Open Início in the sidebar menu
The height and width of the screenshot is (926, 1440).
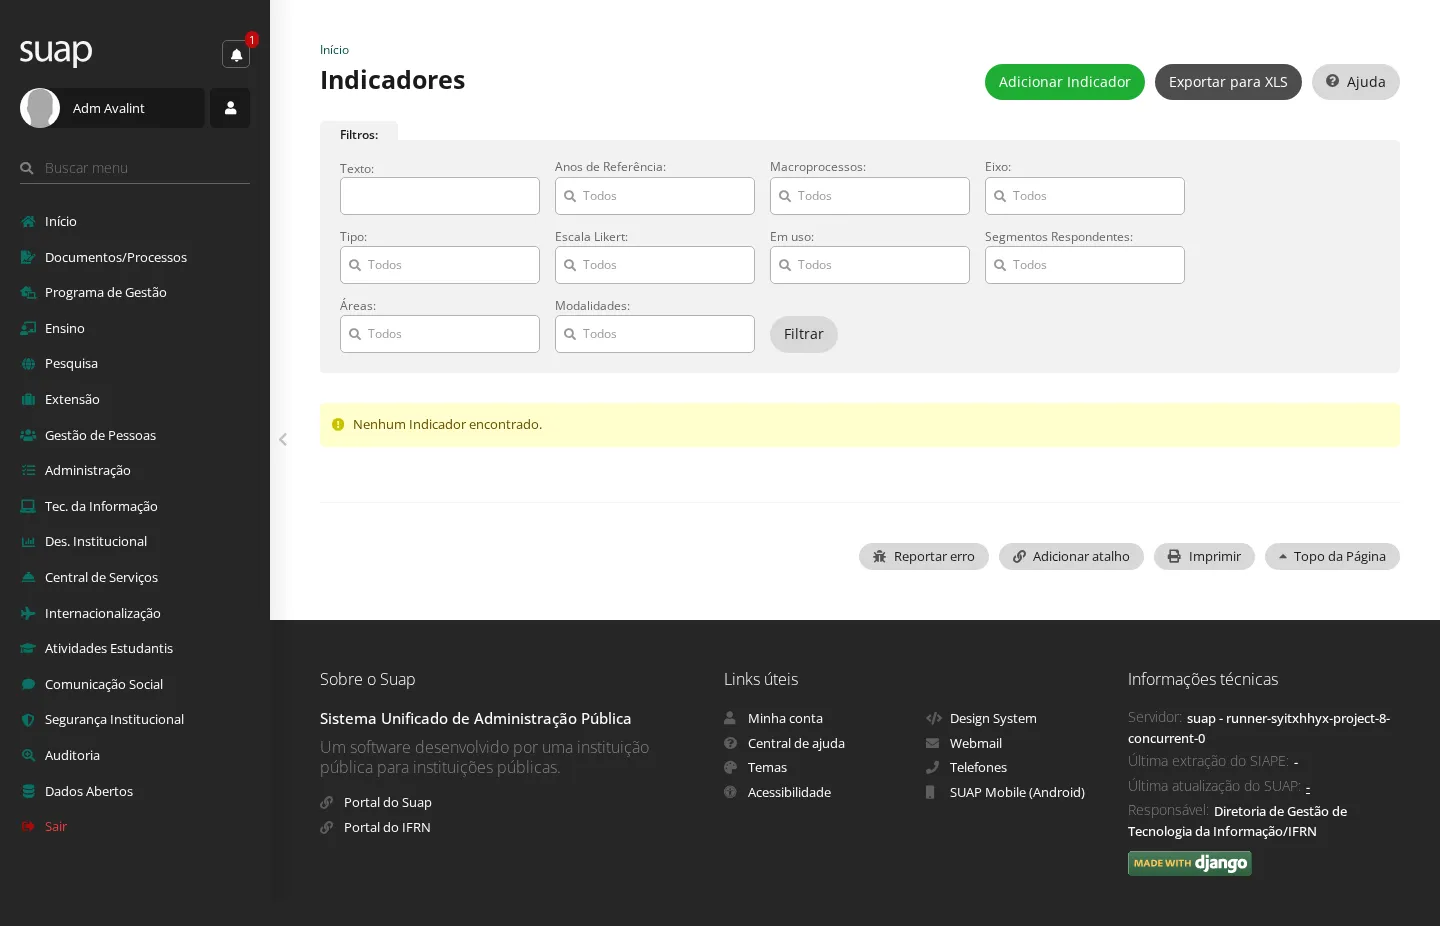[x=61, y=221]
